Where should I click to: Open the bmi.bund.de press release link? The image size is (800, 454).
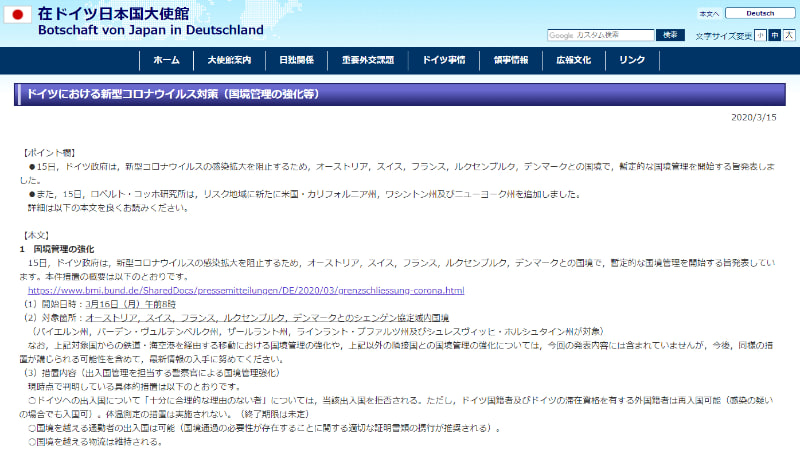click(246, 290)
